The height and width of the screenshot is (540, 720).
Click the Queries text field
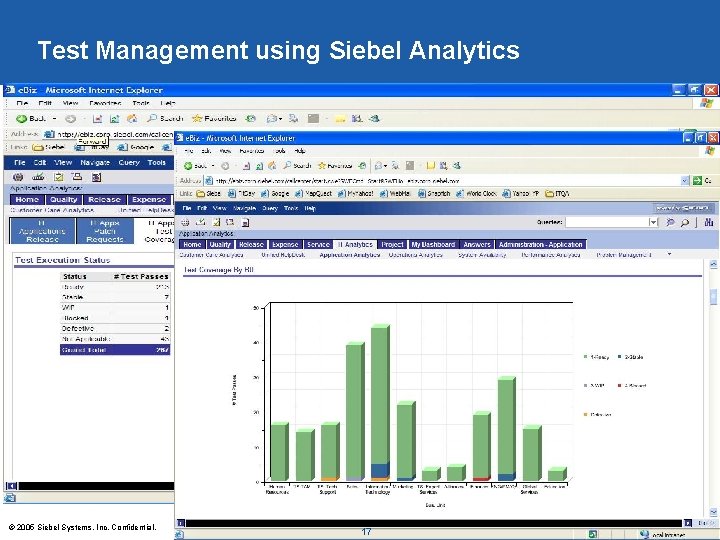pyautogui.click(x=607, y=222)
